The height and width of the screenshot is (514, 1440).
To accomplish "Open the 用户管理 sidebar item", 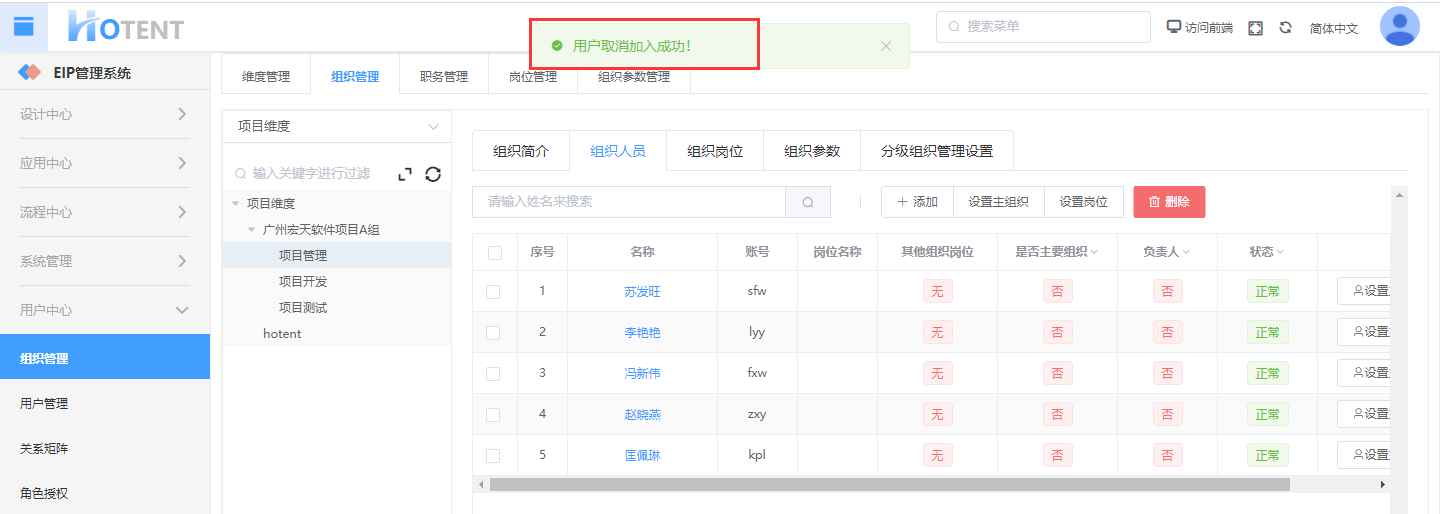I will [105, 404].
